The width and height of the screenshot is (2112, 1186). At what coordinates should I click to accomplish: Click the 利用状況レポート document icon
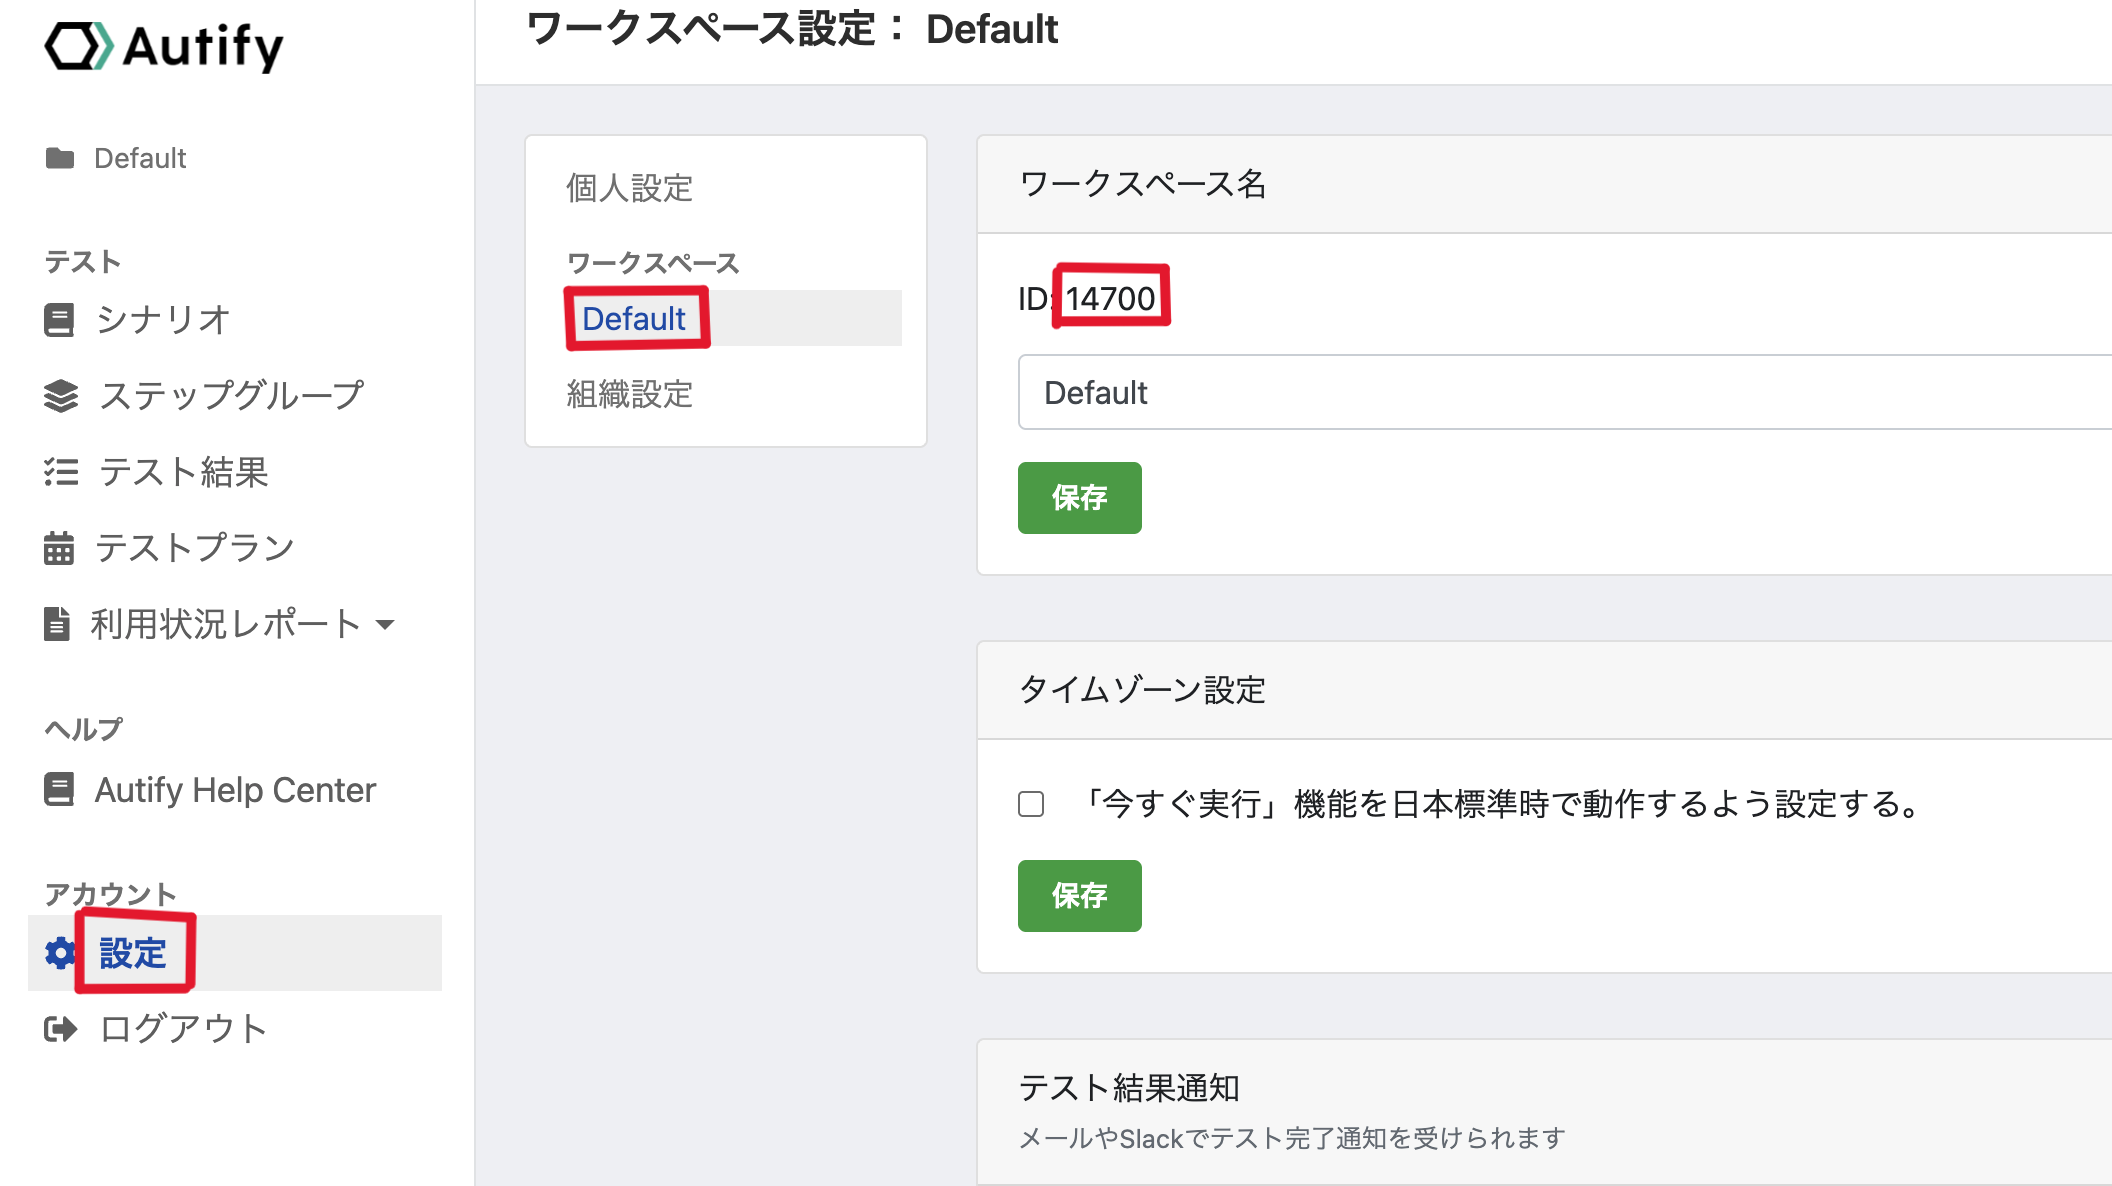57,624
